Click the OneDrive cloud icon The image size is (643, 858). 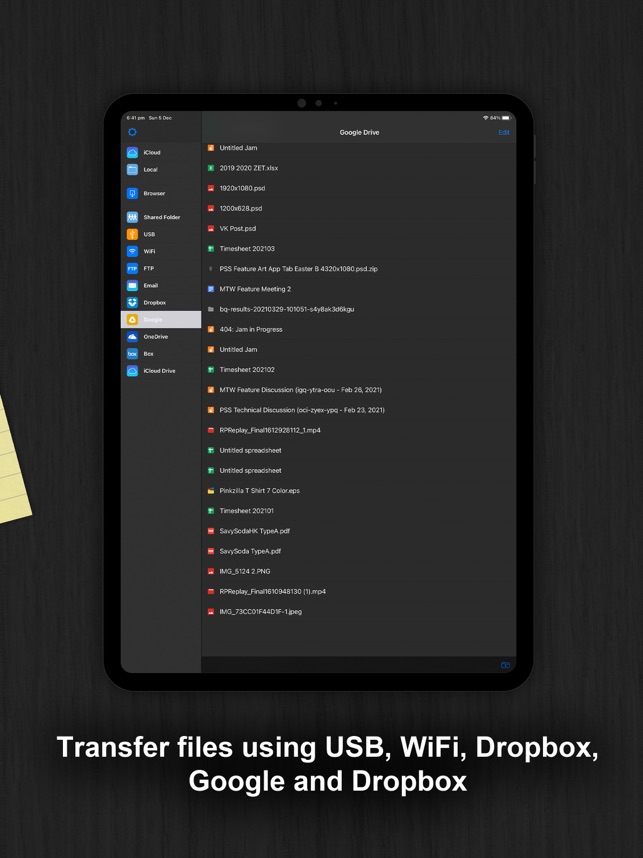(132, 337)
